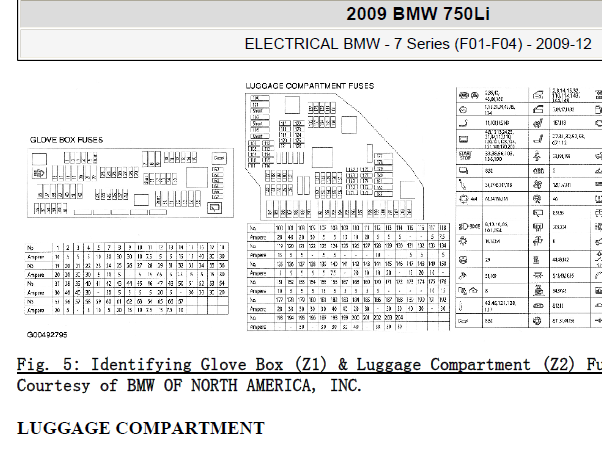Click the START STOP symbol in the legend
The image size is (602, 454).
465,155
